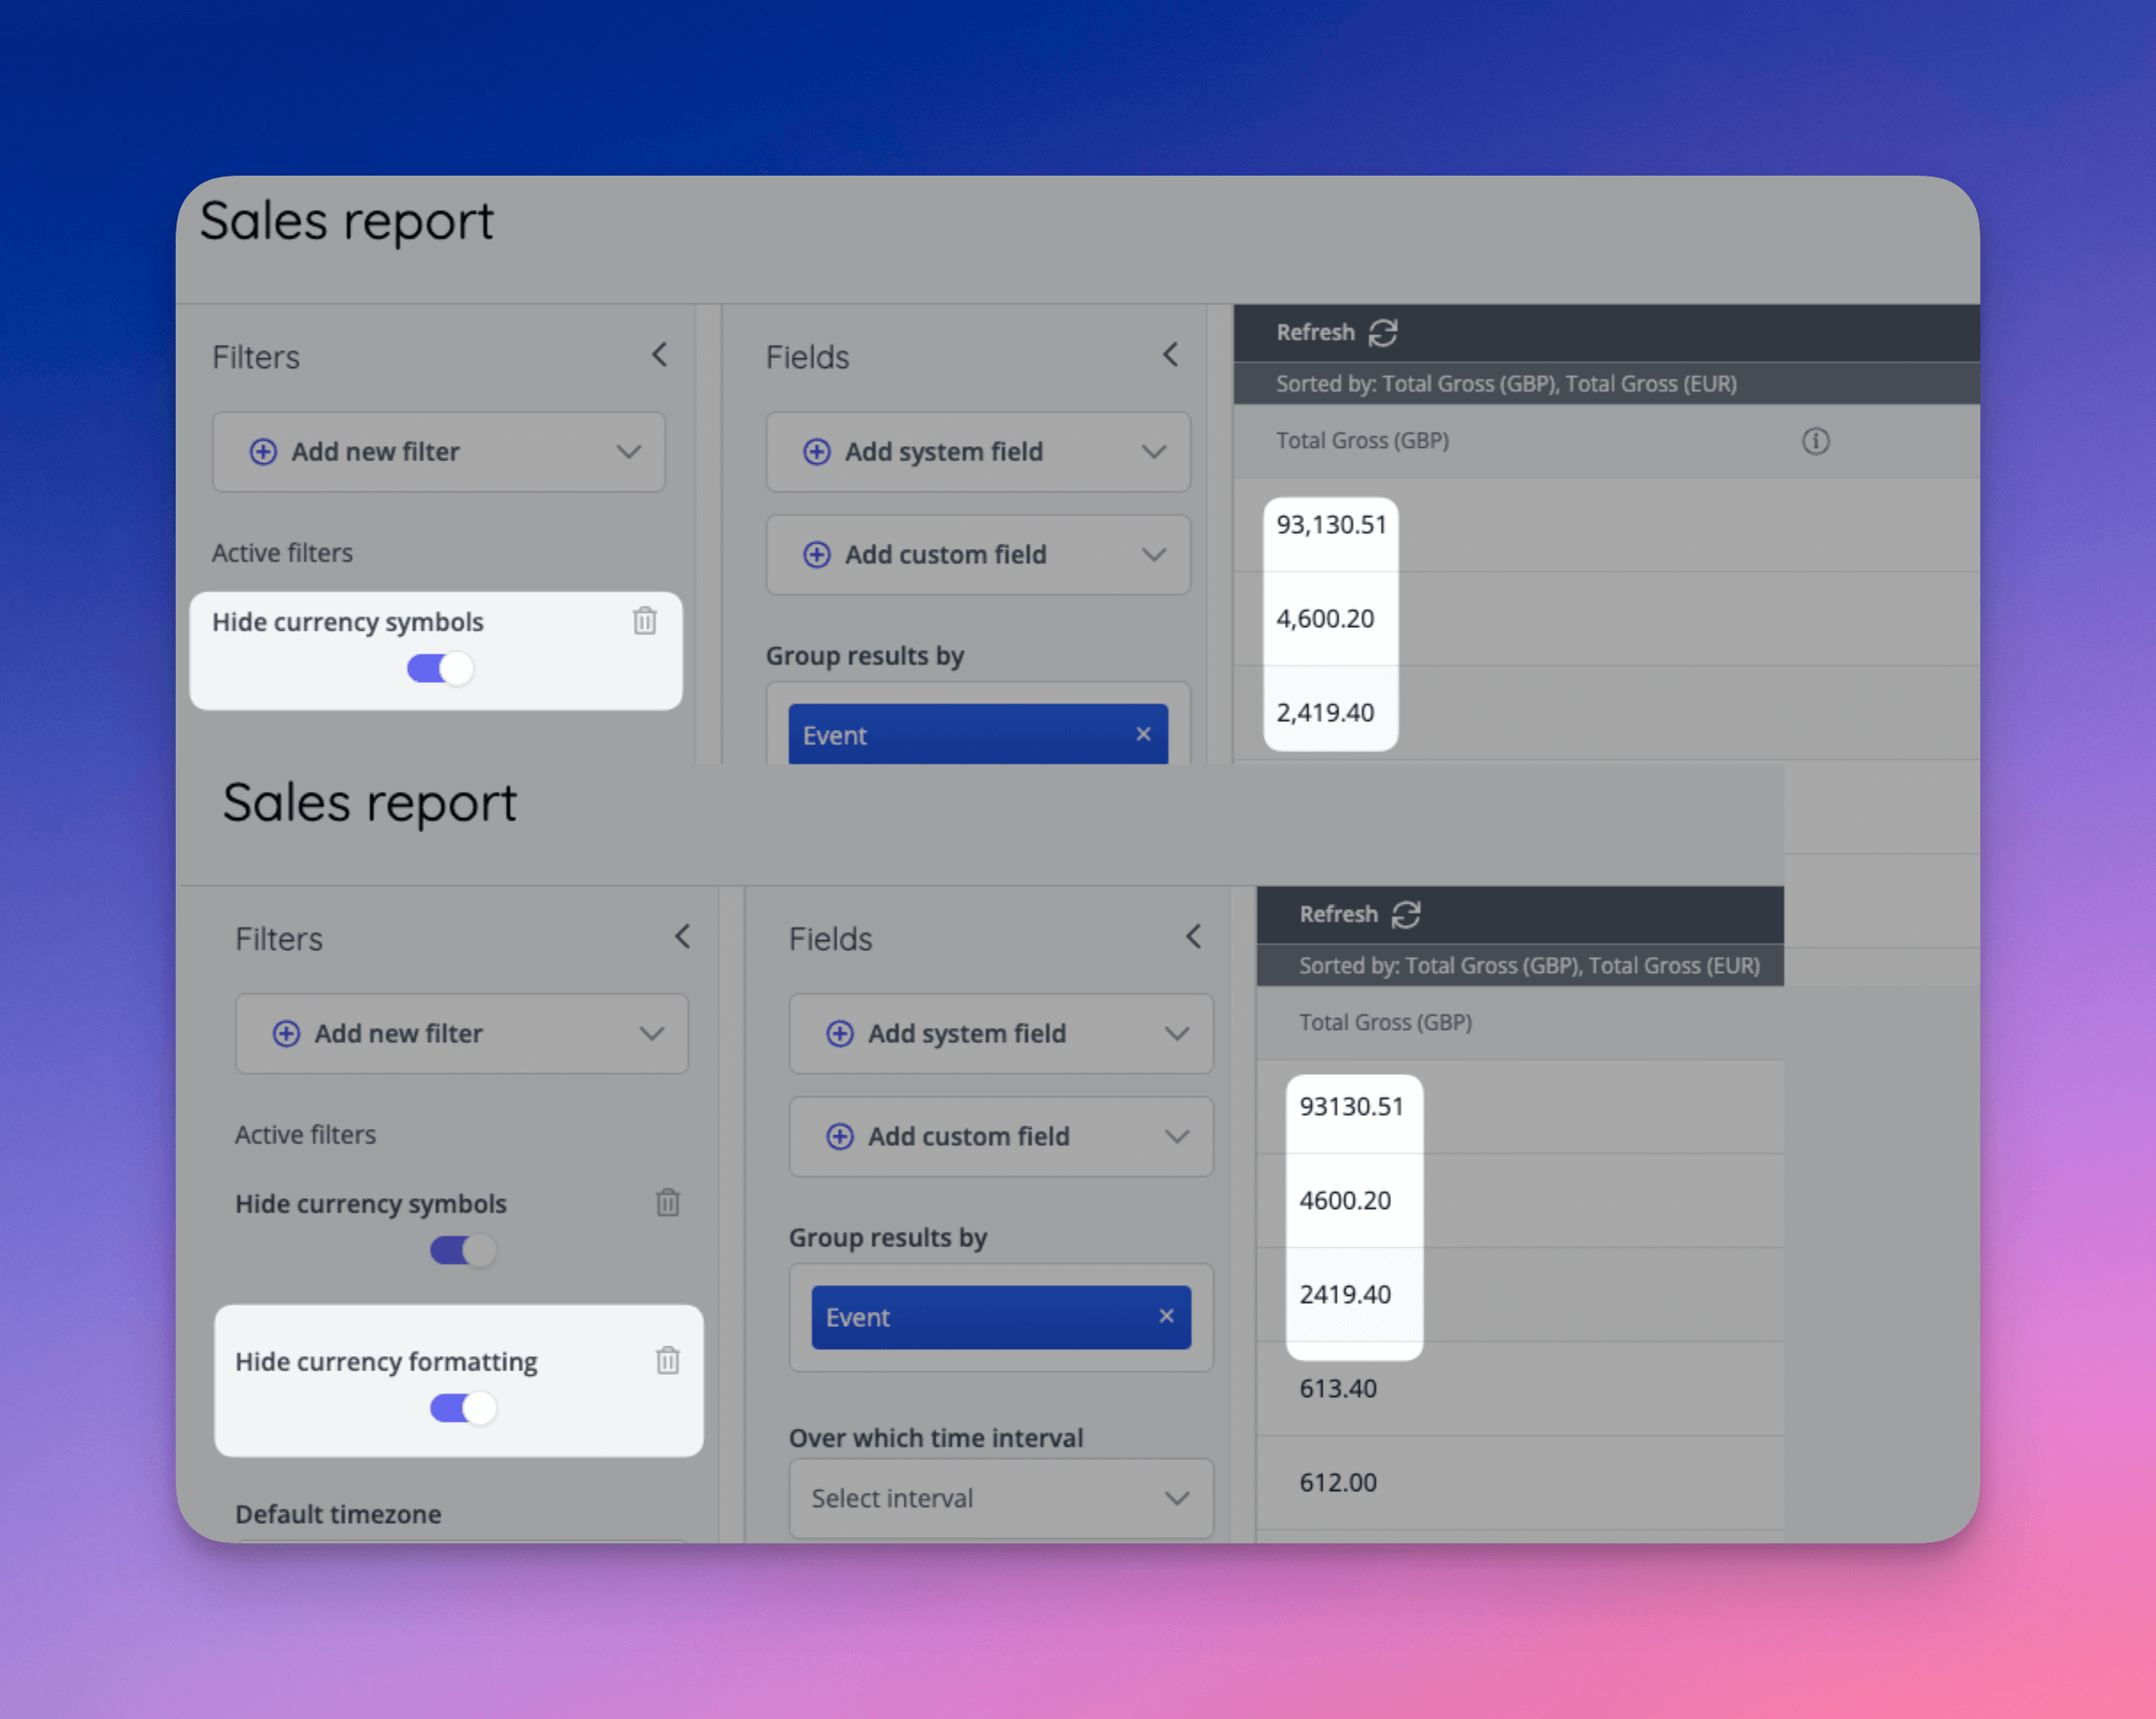
Task: Click the Total Gross (GBP) column header
Action: coord(1362,440)
